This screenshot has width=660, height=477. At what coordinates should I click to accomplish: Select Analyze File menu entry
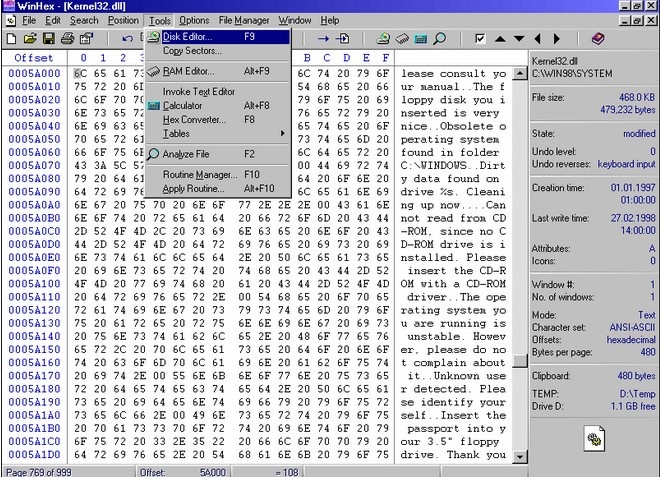186,154
